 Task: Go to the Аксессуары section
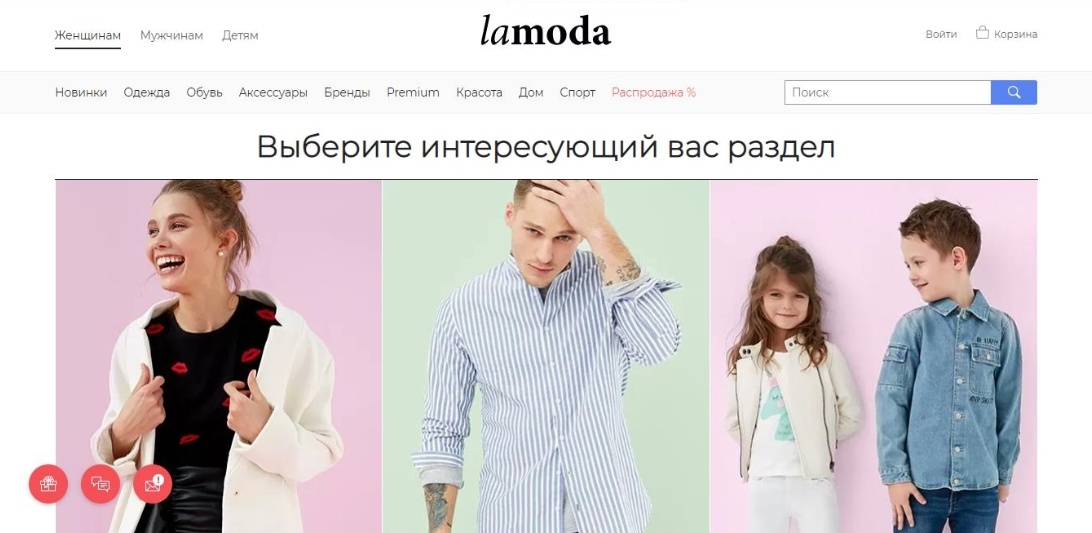[x=273, y=93]
